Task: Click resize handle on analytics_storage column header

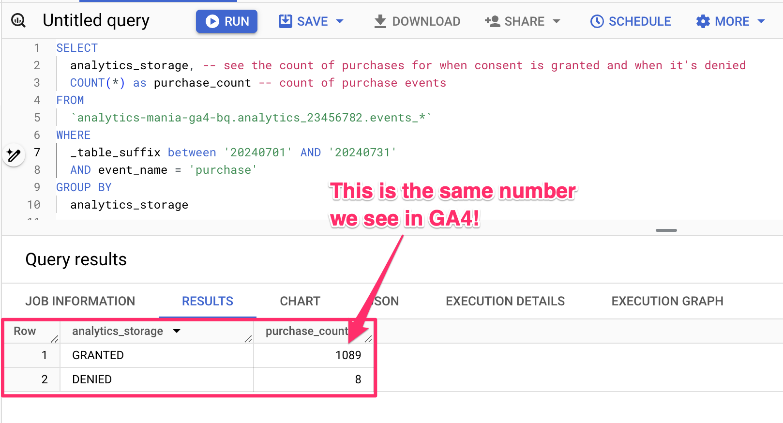Action: (x=247, y=339)
